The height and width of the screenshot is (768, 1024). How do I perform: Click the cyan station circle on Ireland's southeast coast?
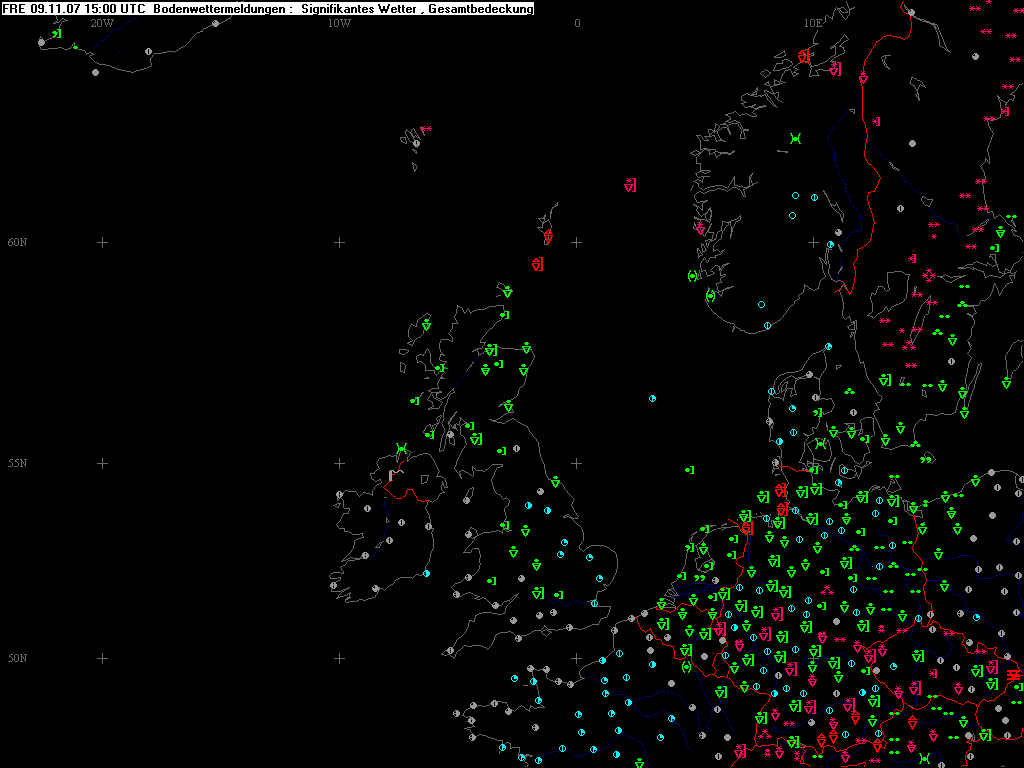click(427, 573)
